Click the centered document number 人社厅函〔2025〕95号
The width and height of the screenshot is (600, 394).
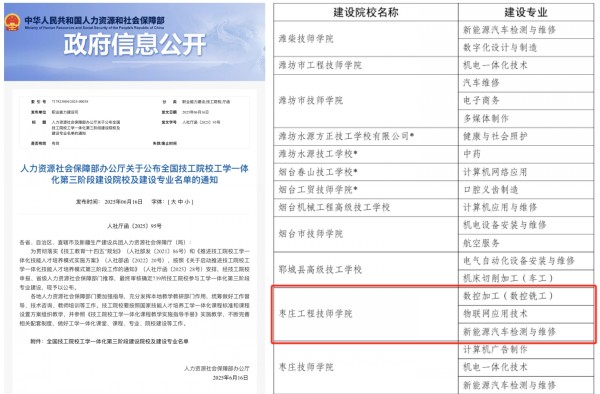pos(134,226)
